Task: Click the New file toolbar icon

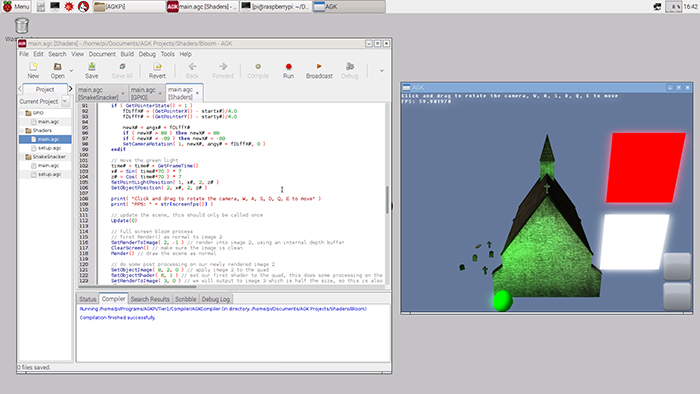Action: (x=33, y=70)
